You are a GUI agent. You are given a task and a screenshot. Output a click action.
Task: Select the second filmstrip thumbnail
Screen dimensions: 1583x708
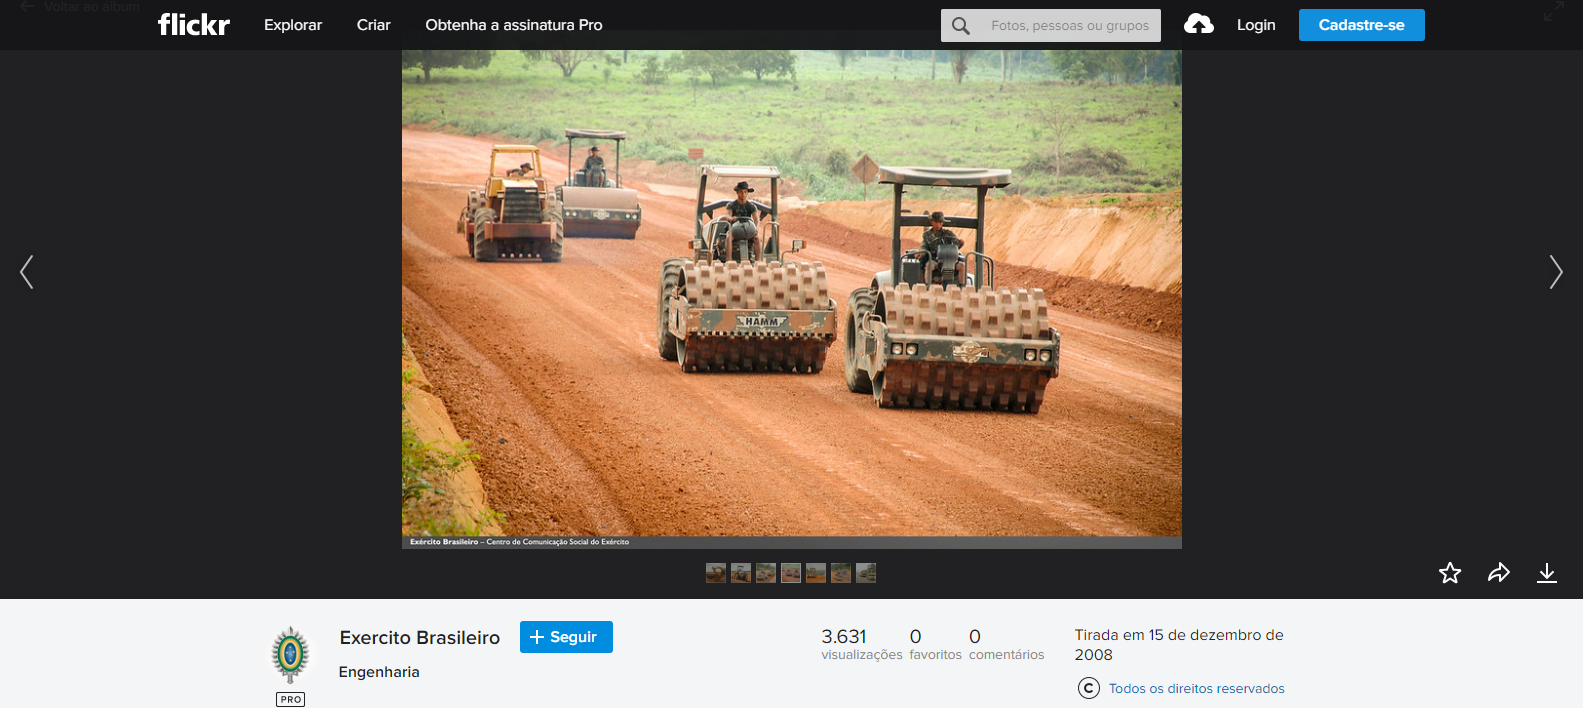[x=741, y=573]
